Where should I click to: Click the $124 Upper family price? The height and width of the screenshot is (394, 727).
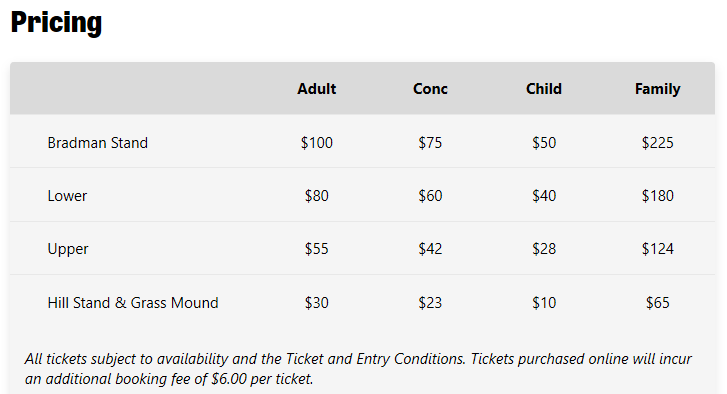657,249
